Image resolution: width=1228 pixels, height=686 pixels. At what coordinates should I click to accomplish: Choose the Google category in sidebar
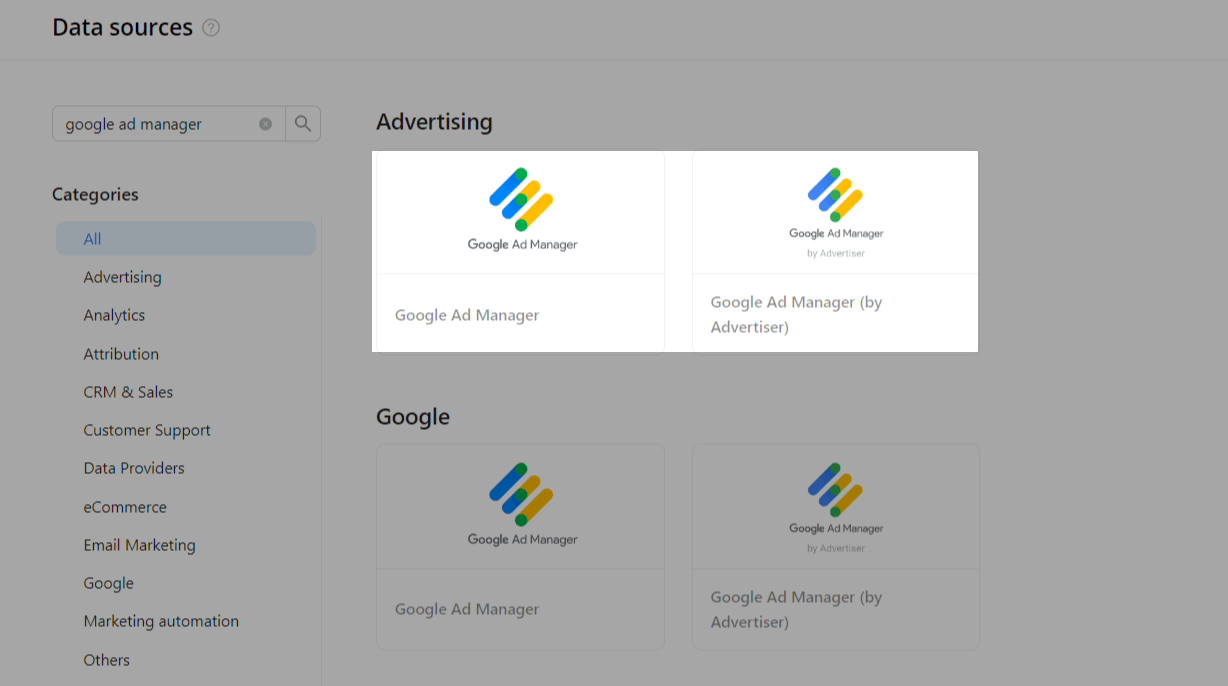[108, 583]
